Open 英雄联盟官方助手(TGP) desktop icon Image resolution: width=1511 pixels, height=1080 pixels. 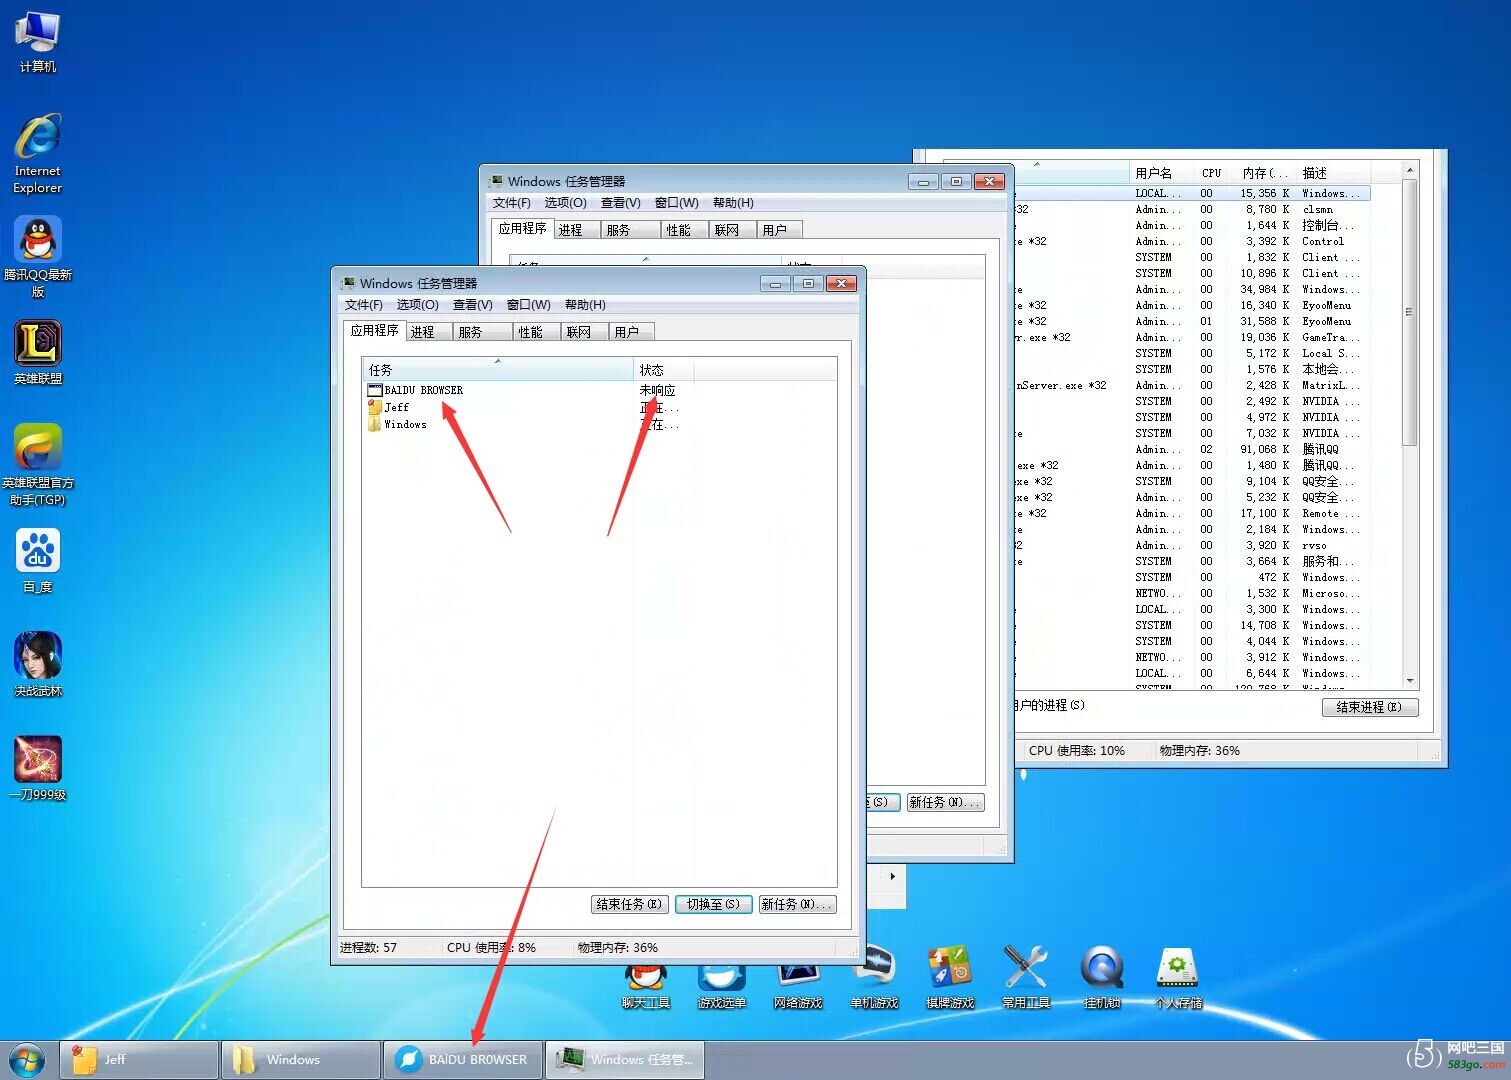(x=37, y=464)
